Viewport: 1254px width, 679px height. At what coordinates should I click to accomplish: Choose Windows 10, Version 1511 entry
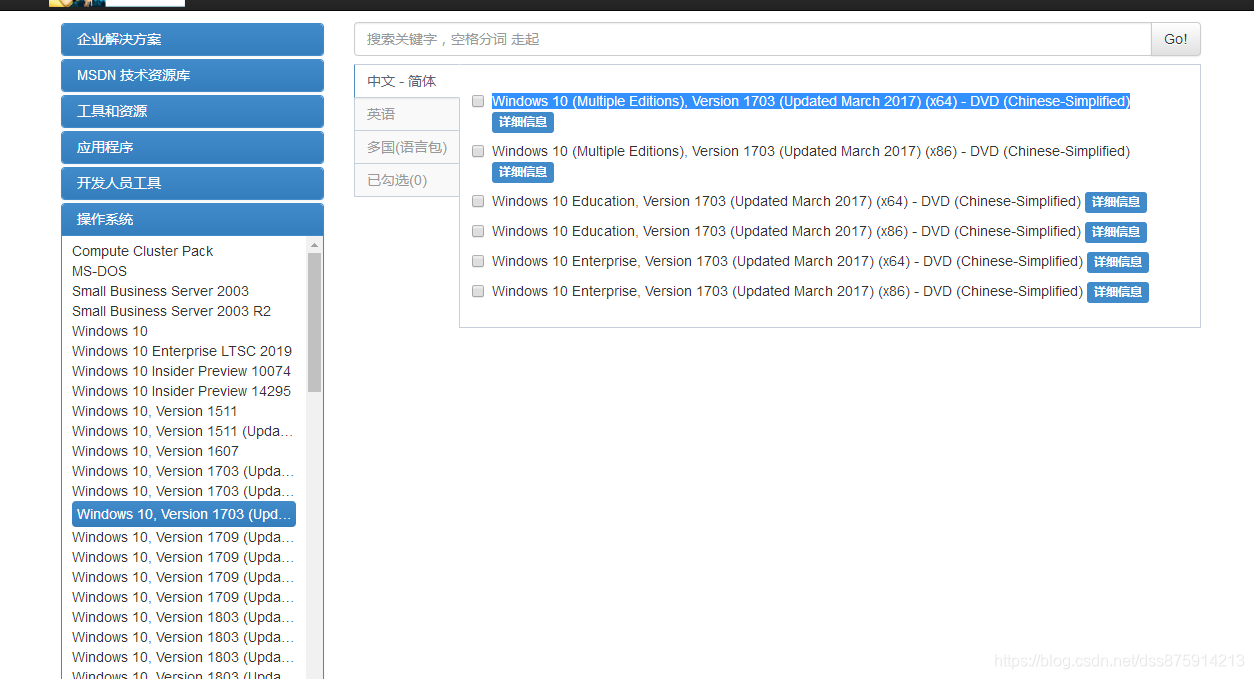point(155,411)
